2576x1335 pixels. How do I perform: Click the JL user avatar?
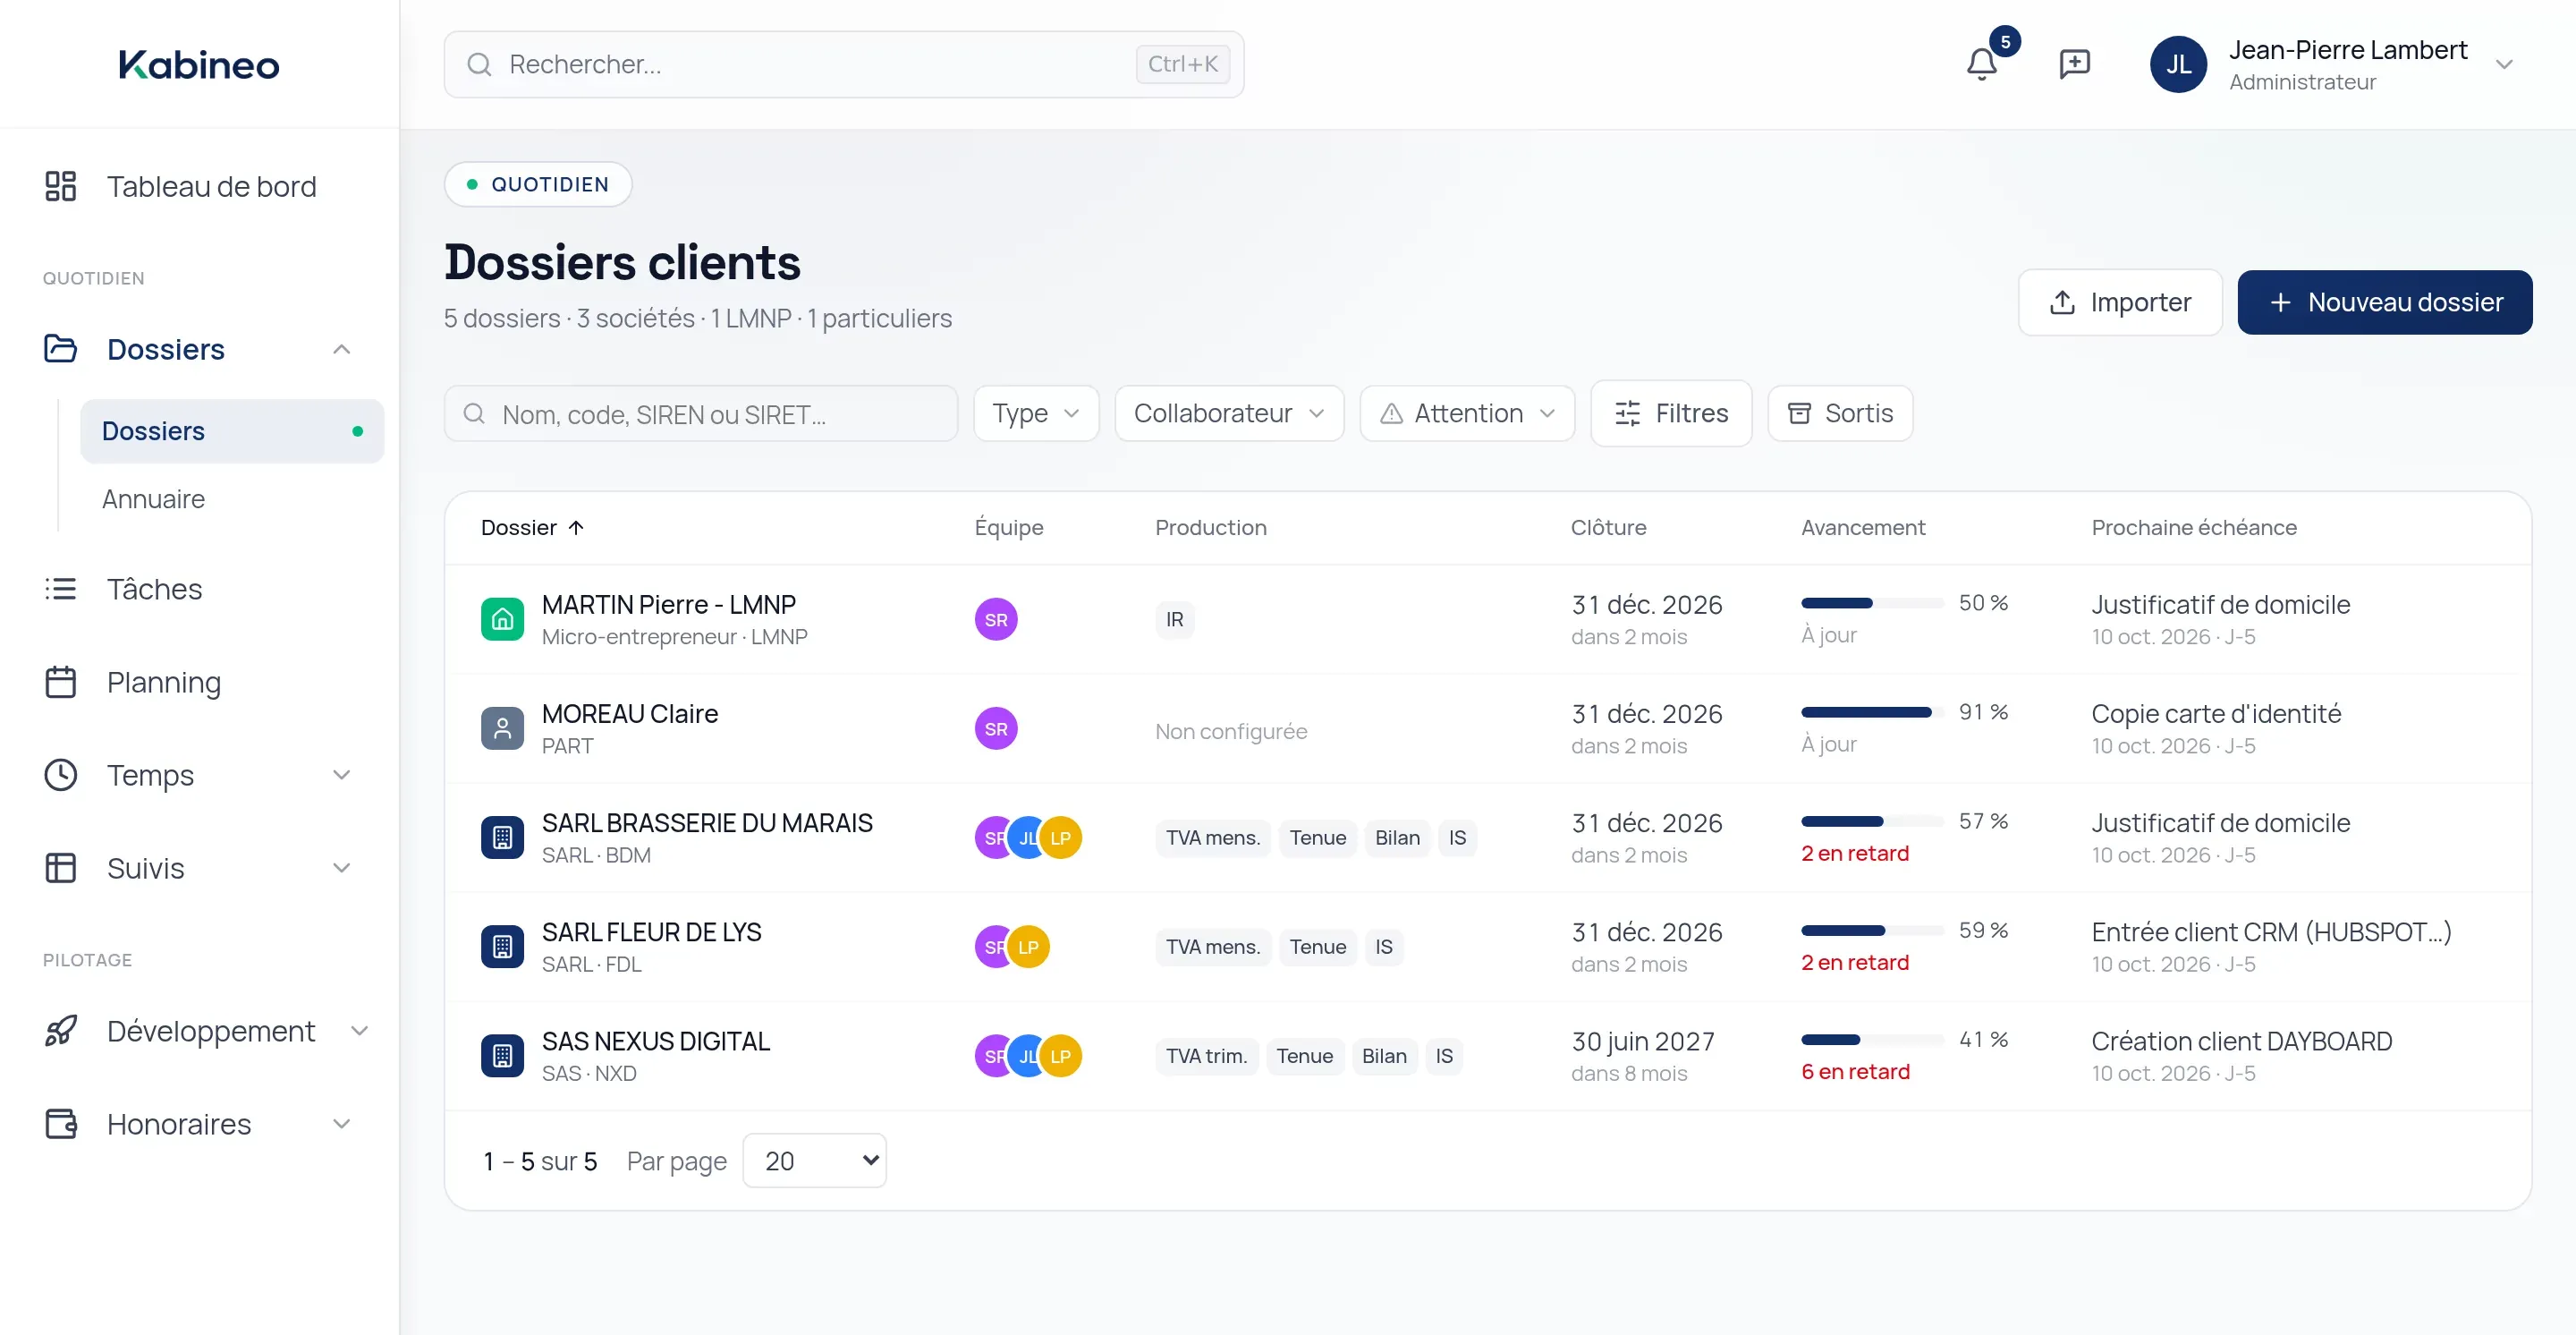coord(2178,64)
